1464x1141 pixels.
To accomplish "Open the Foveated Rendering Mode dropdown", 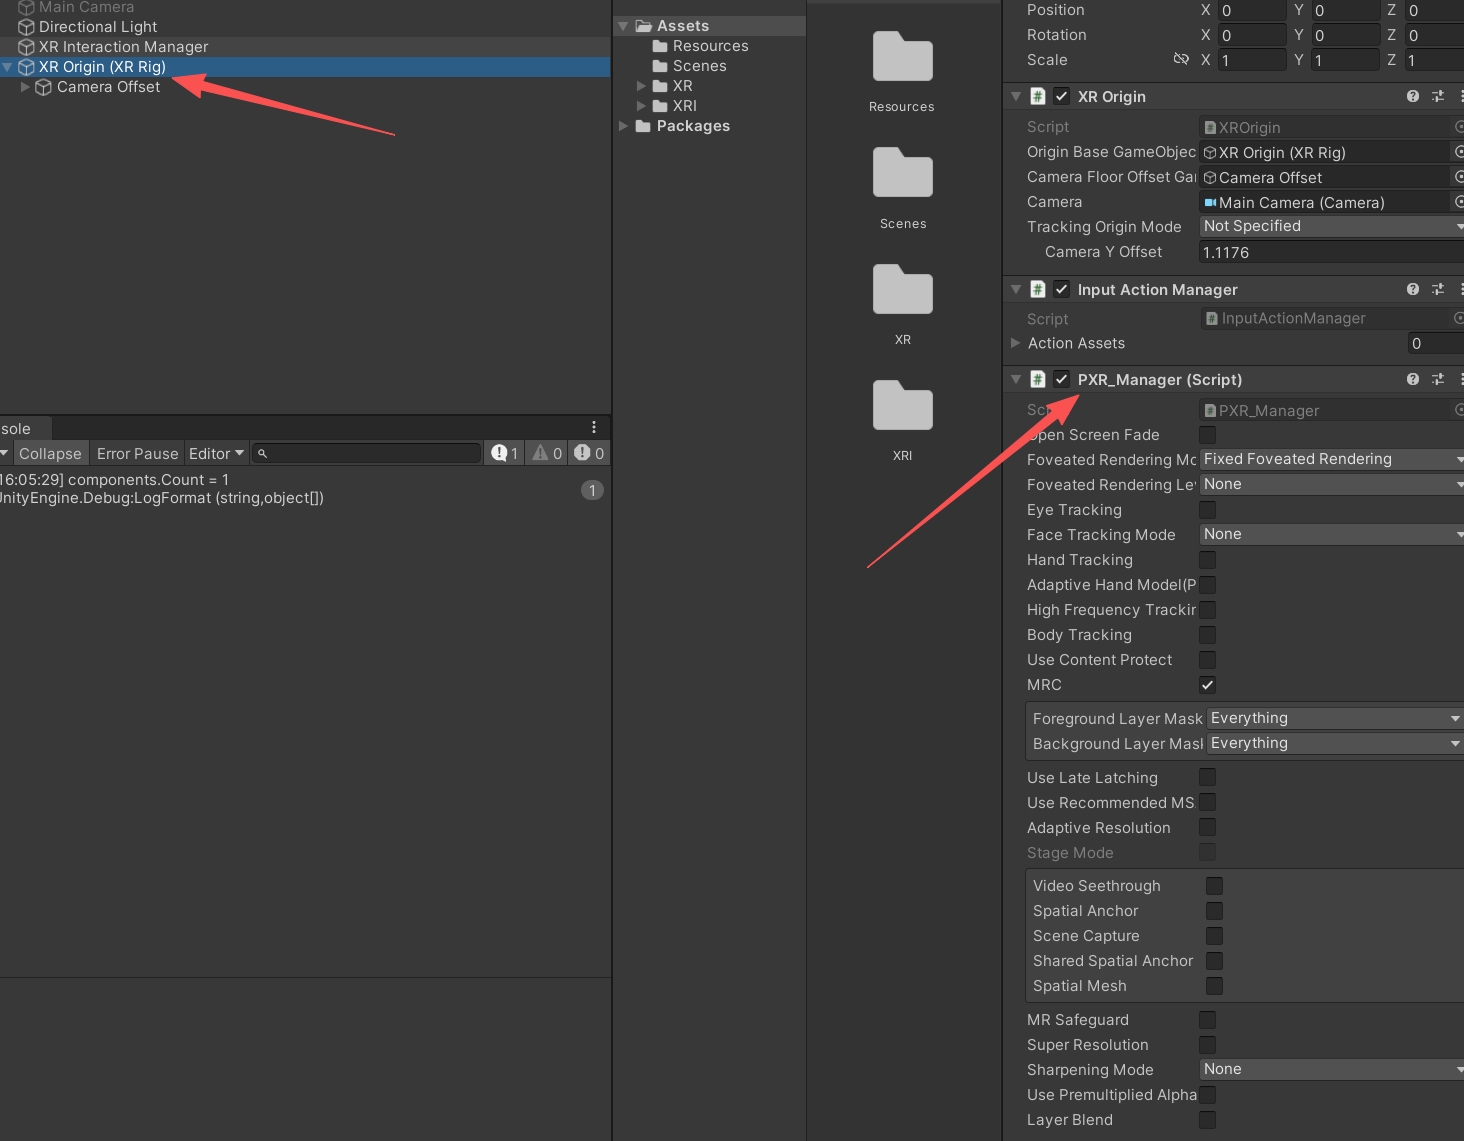I will [x=1330, y=459].
